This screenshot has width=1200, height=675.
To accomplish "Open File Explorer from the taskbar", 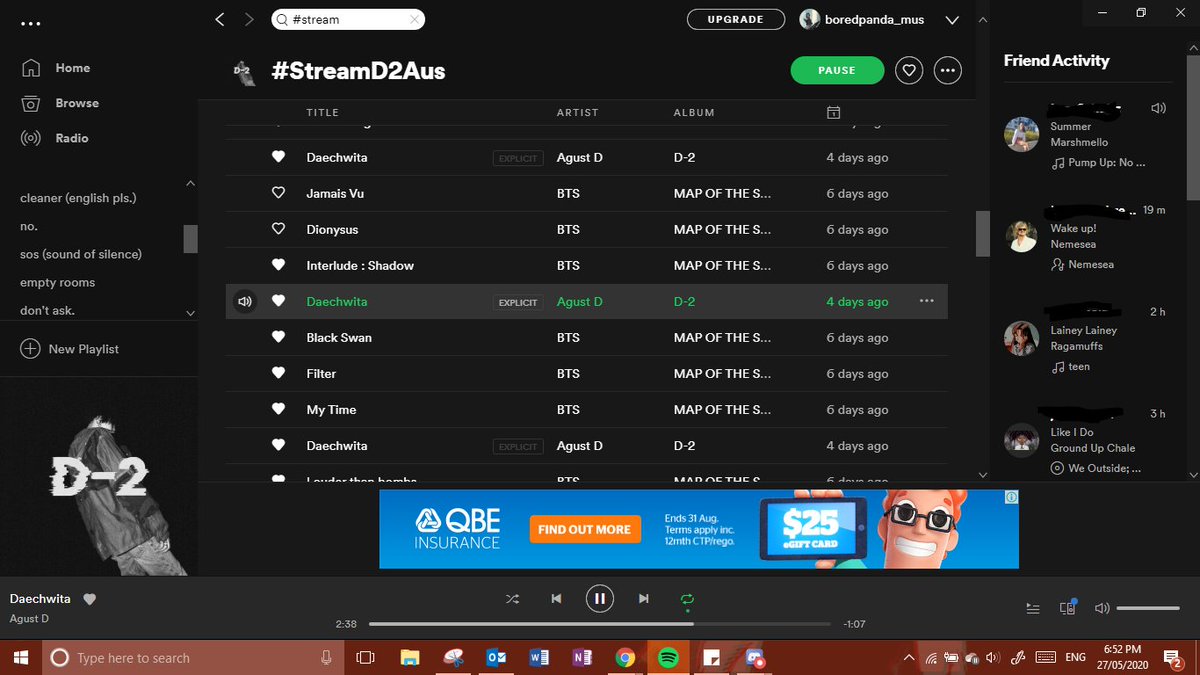I will click(409, 658).
